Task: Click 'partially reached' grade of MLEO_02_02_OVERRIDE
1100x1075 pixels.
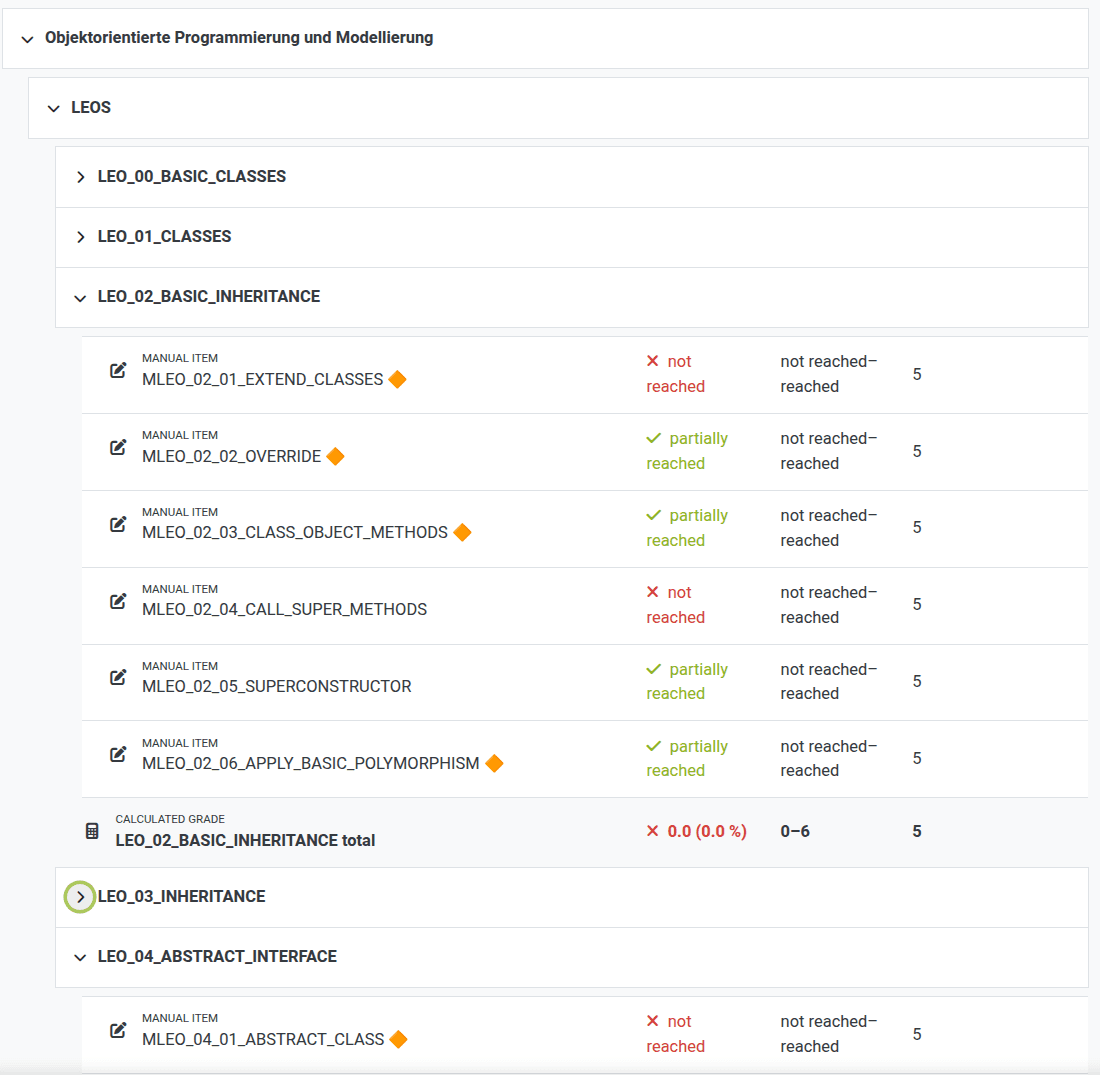Action: tap(687, 451)
